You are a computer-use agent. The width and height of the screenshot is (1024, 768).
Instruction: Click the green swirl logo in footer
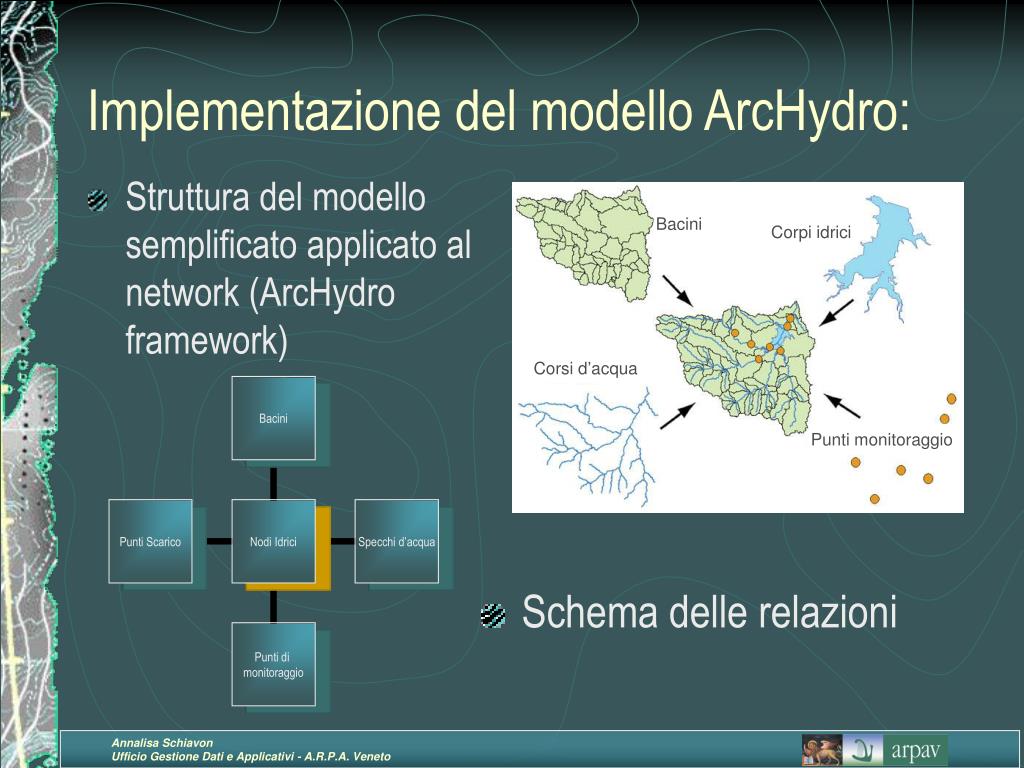(x=863, y=750)
